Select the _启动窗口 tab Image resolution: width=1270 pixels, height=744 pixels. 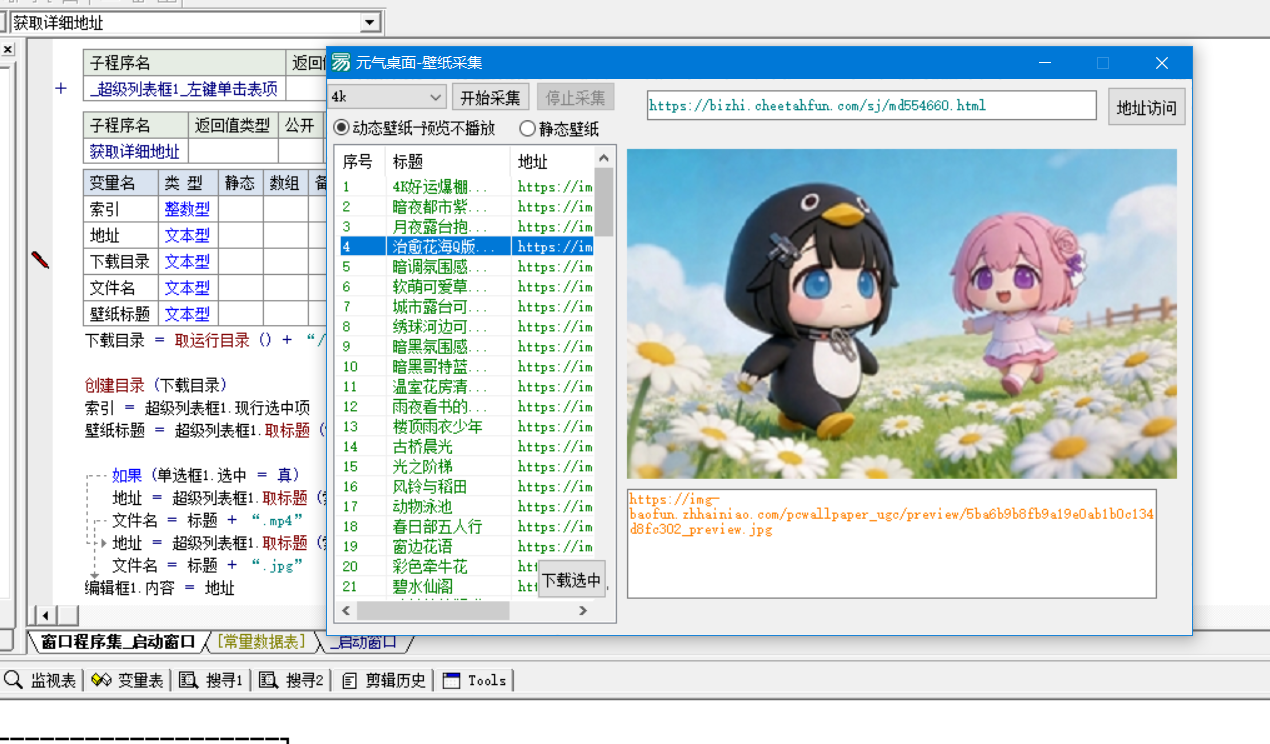[x=366, y=642]
